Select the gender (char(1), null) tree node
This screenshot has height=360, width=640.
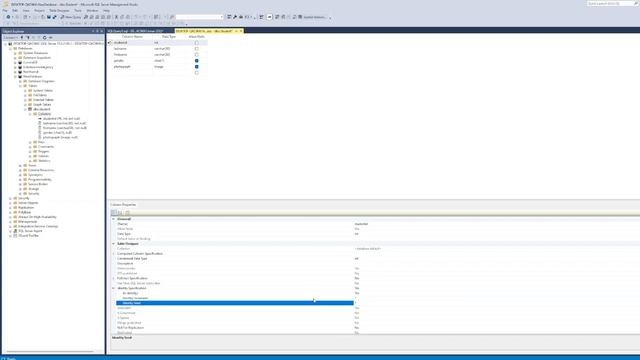57,133
